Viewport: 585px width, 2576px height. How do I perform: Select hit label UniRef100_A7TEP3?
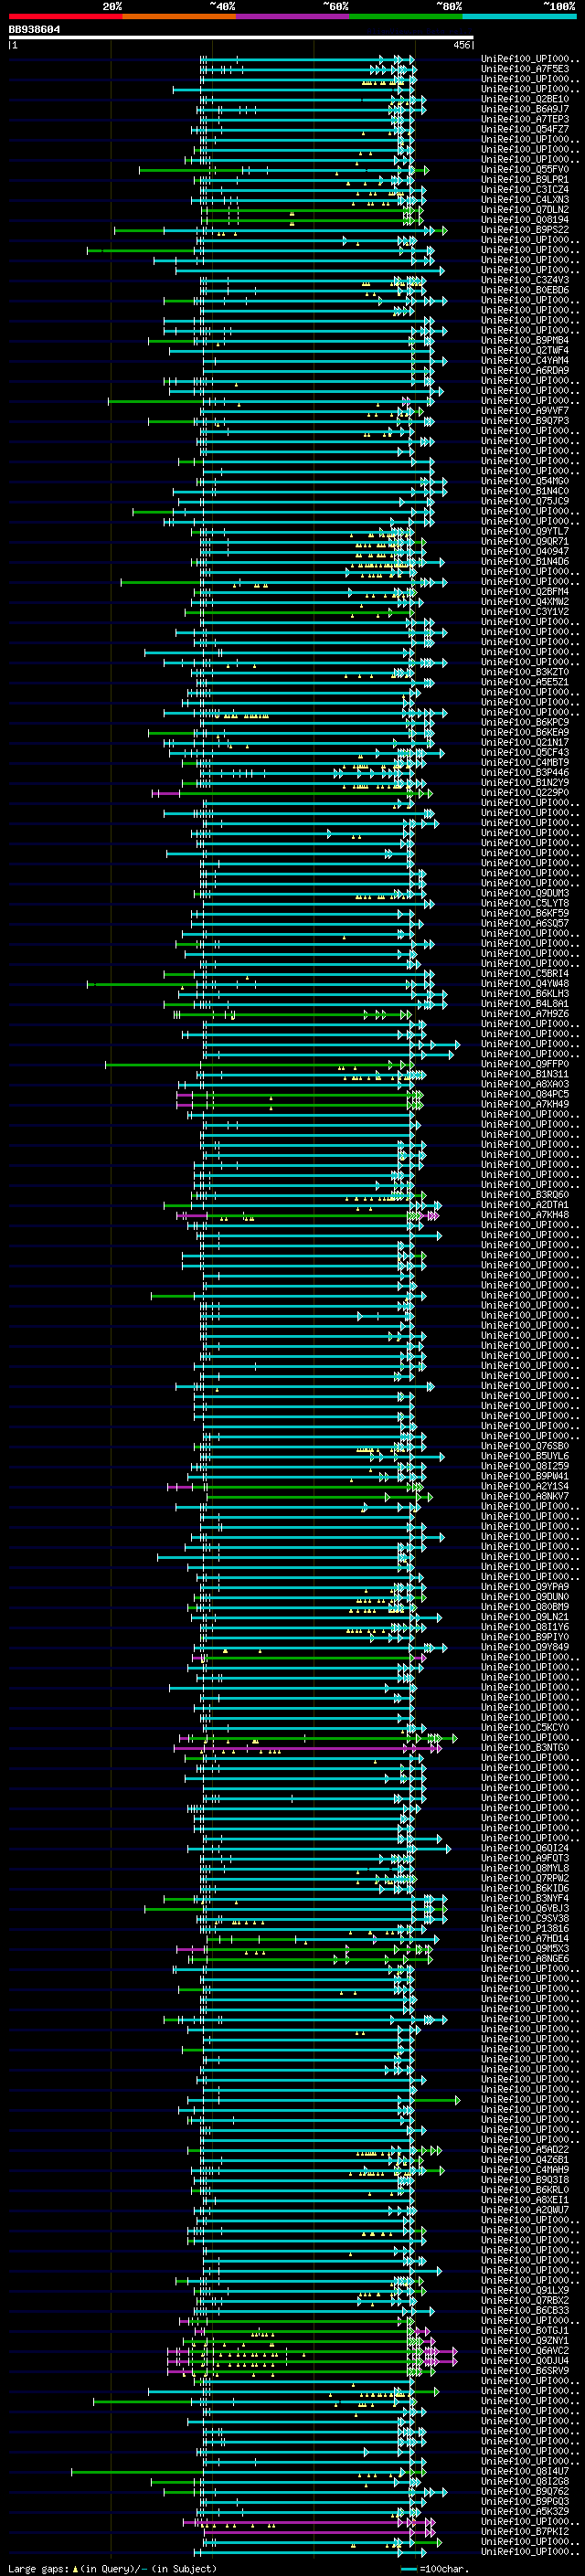[x=525, y=120]
